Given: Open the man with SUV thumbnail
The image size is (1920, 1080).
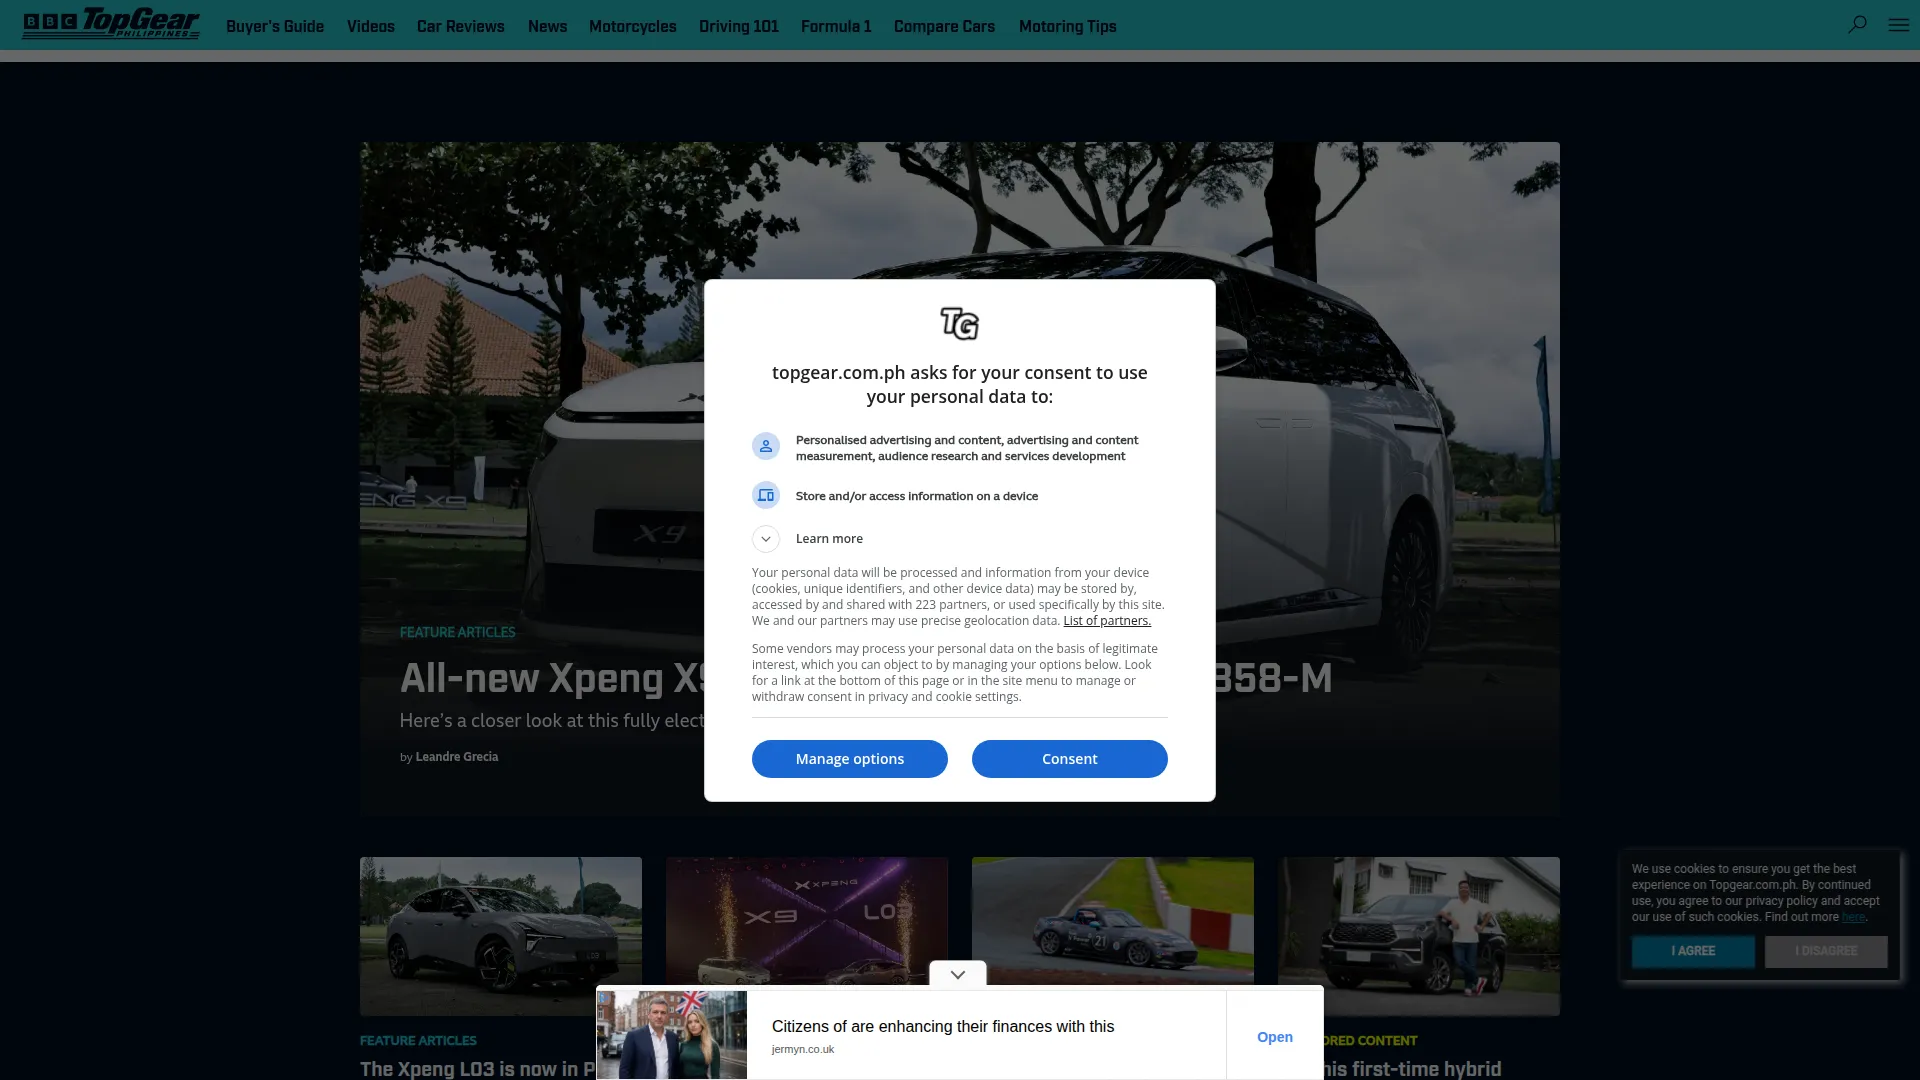Looking at the screenshot, I should tap(1419, 936).
